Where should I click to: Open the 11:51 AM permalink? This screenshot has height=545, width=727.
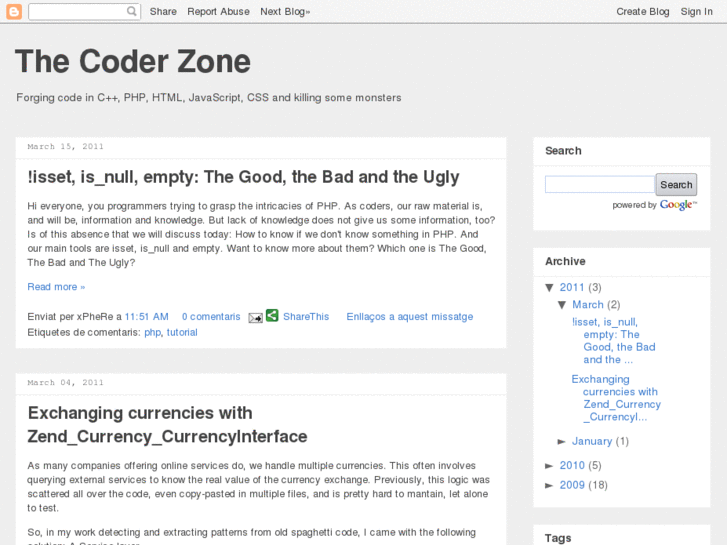(x=147, y=317)
